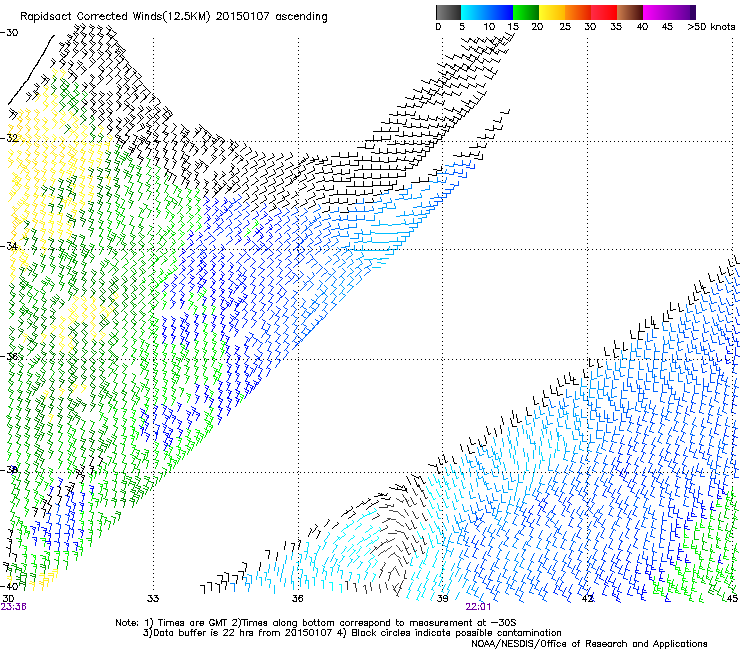Click the 'NOAA/NESDIS/Office of Research and Applications' credit
Screen dimensions: 740x650
coord(589,644)
